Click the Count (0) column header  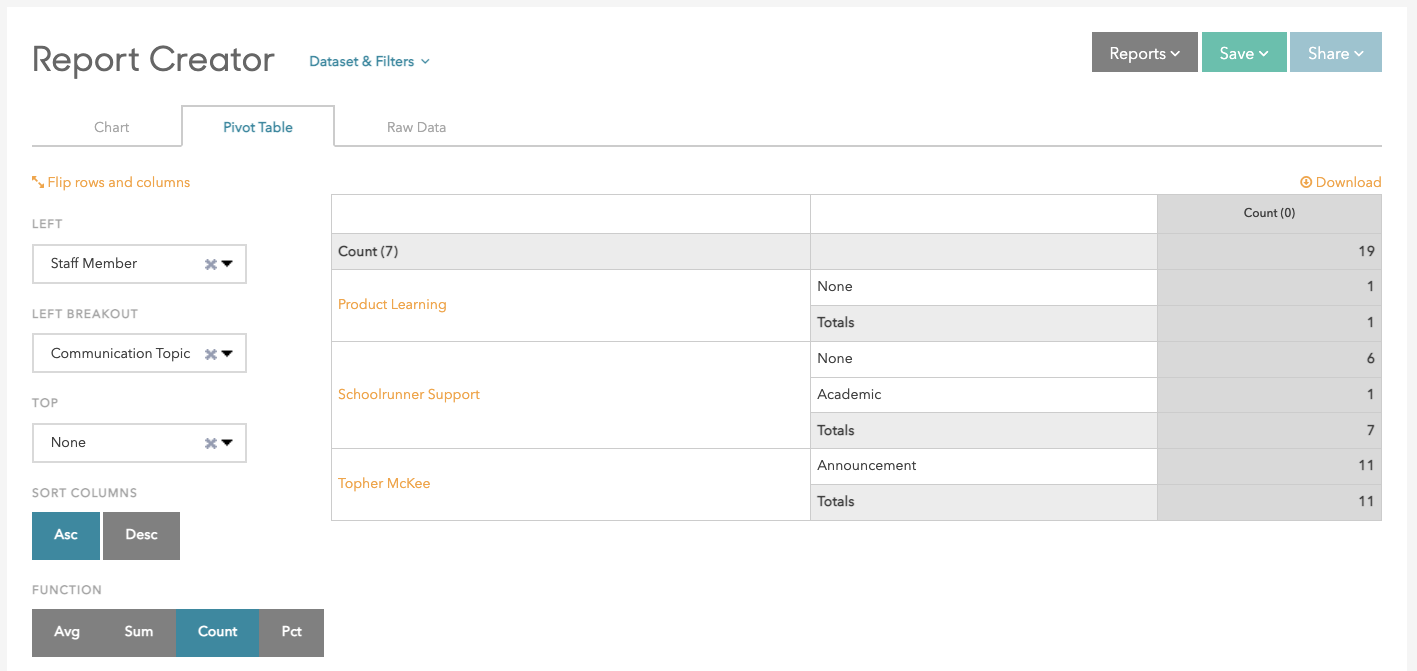pyautogui.click(x=1268, y=213)
